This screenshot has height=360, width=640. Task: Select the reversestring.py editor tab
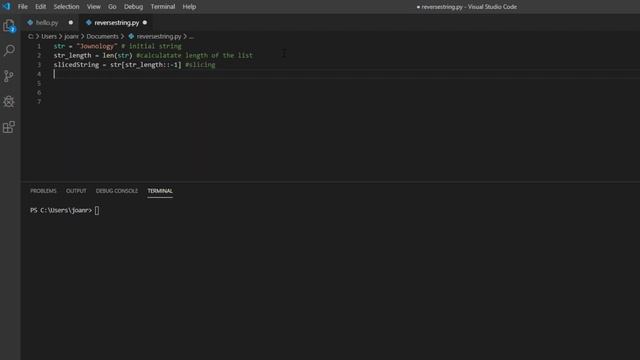(116, 22)
